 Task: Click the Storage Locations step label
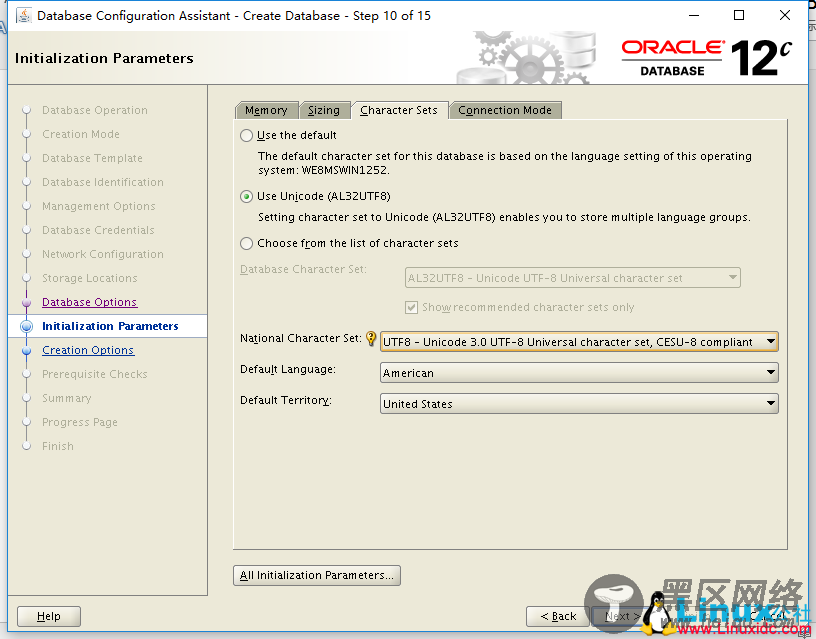(x=90, y=278)
